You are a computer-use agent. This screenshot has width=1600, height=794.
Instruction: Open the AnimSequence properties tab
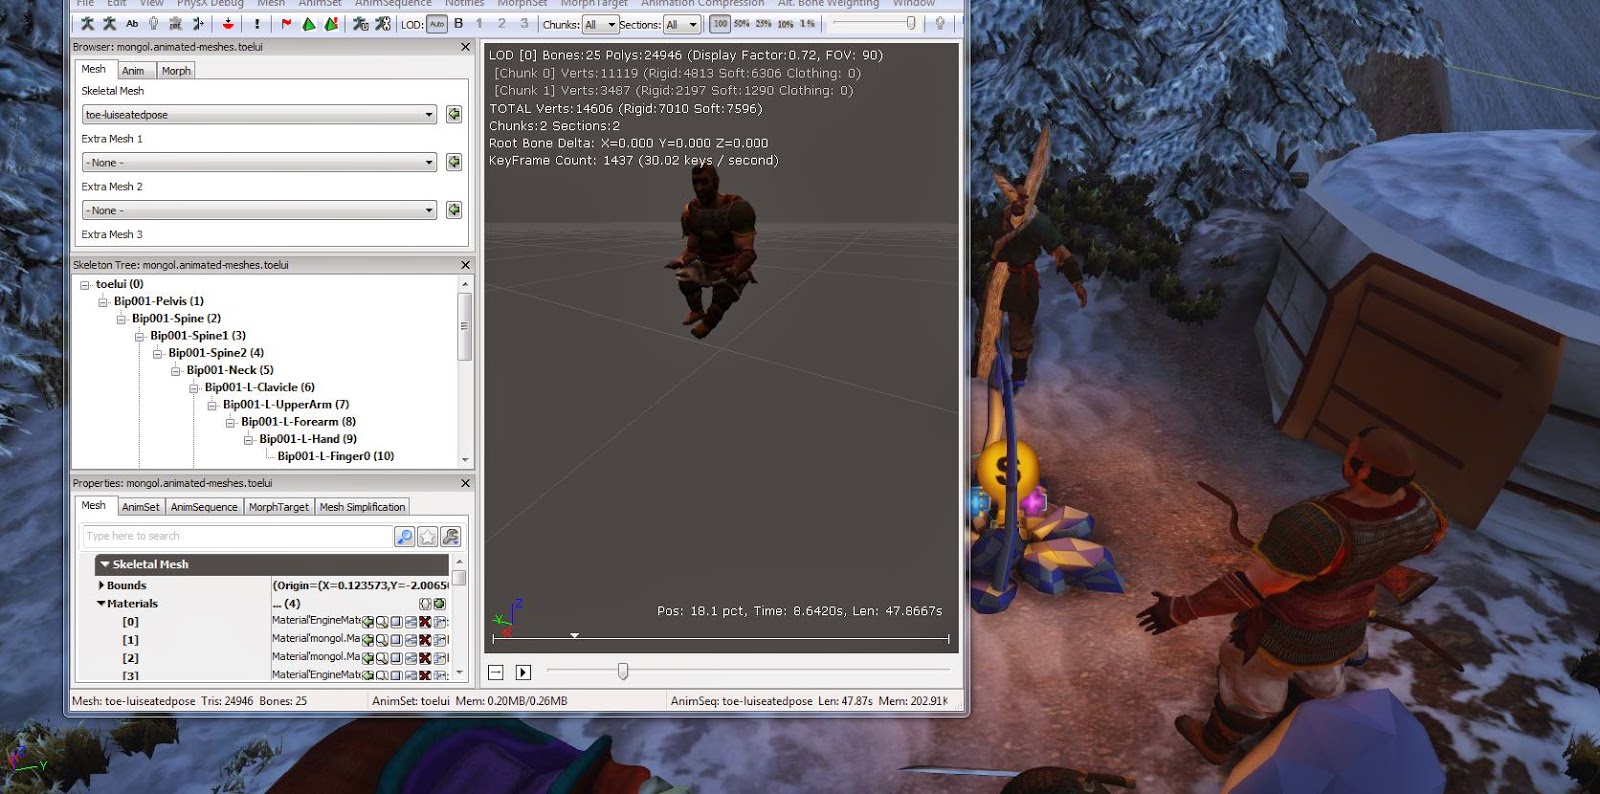[x=204, y=507]
